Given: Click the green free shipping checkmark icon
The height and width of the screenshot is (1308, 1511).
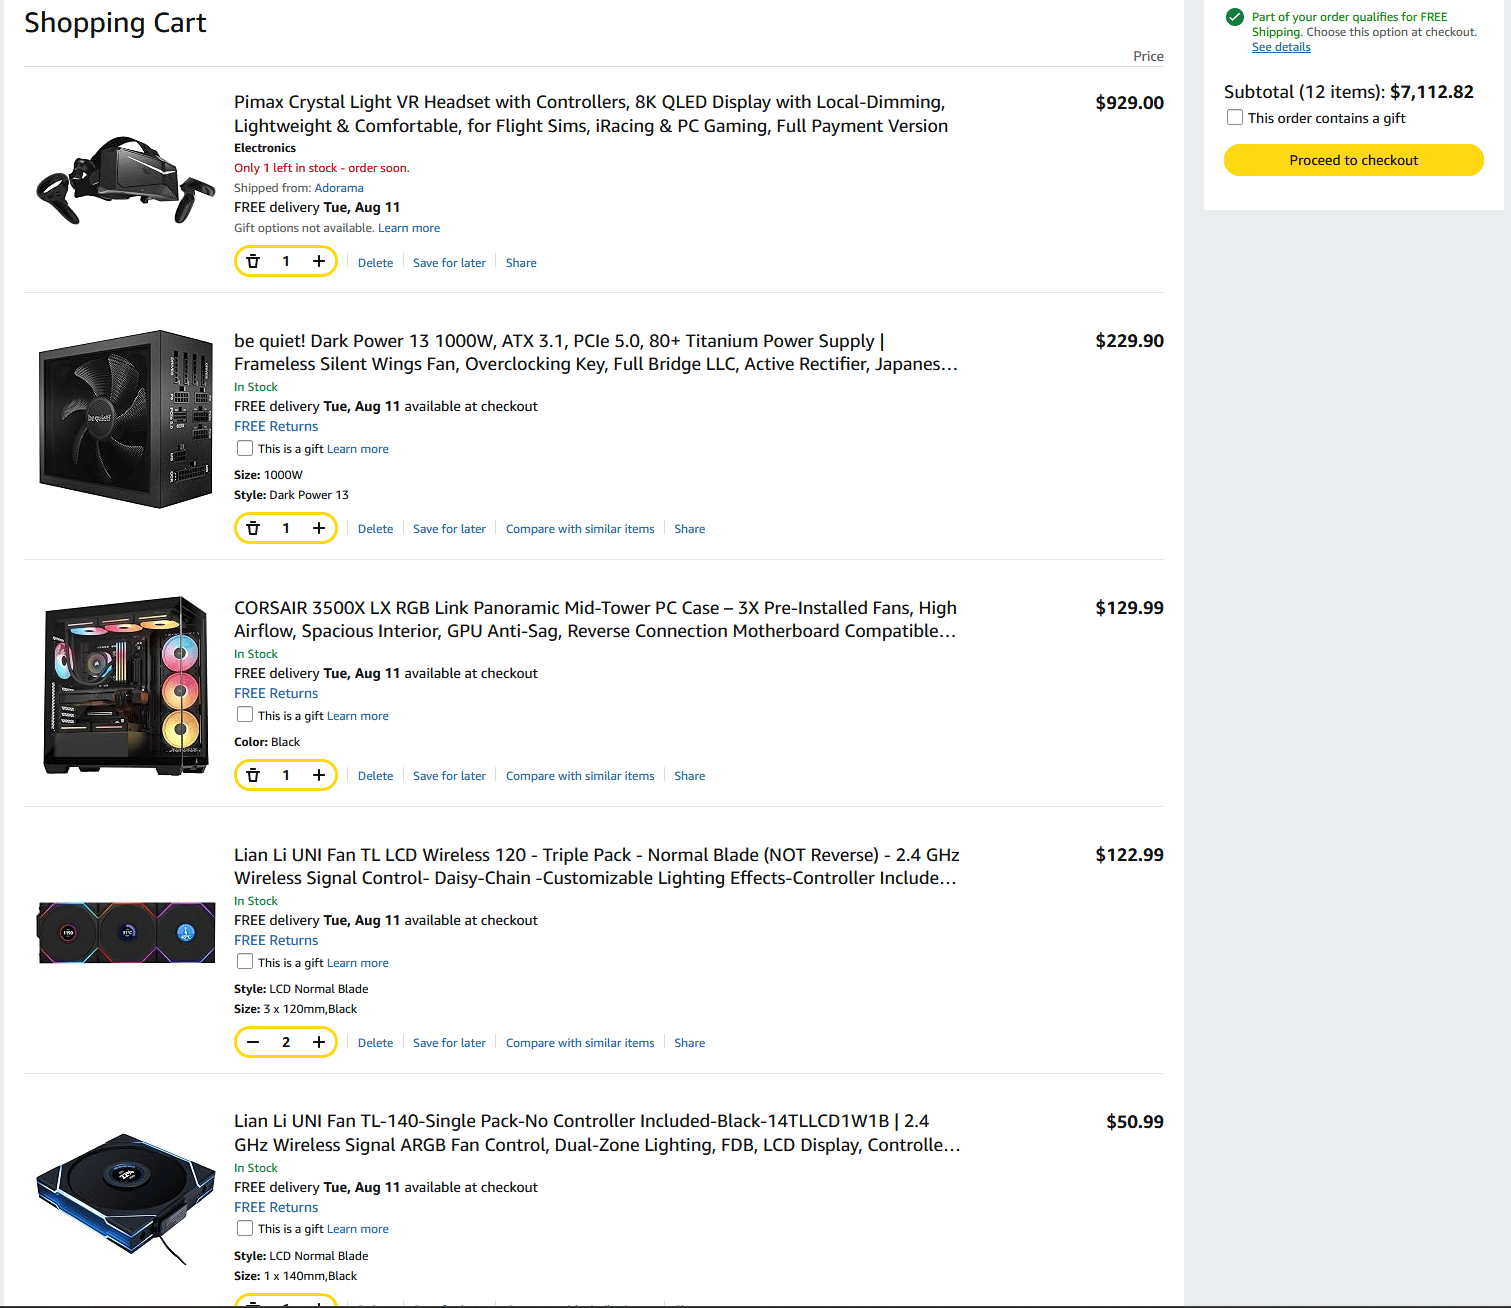Looking at the screenshot, I should pyautogui.click(x=1235, y=17).
